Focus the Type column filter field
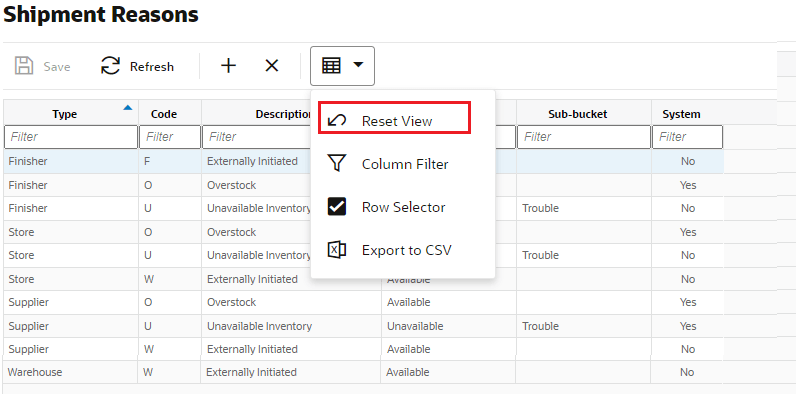The height and width of the screenshot is (394, 796). tap(71, 137)
